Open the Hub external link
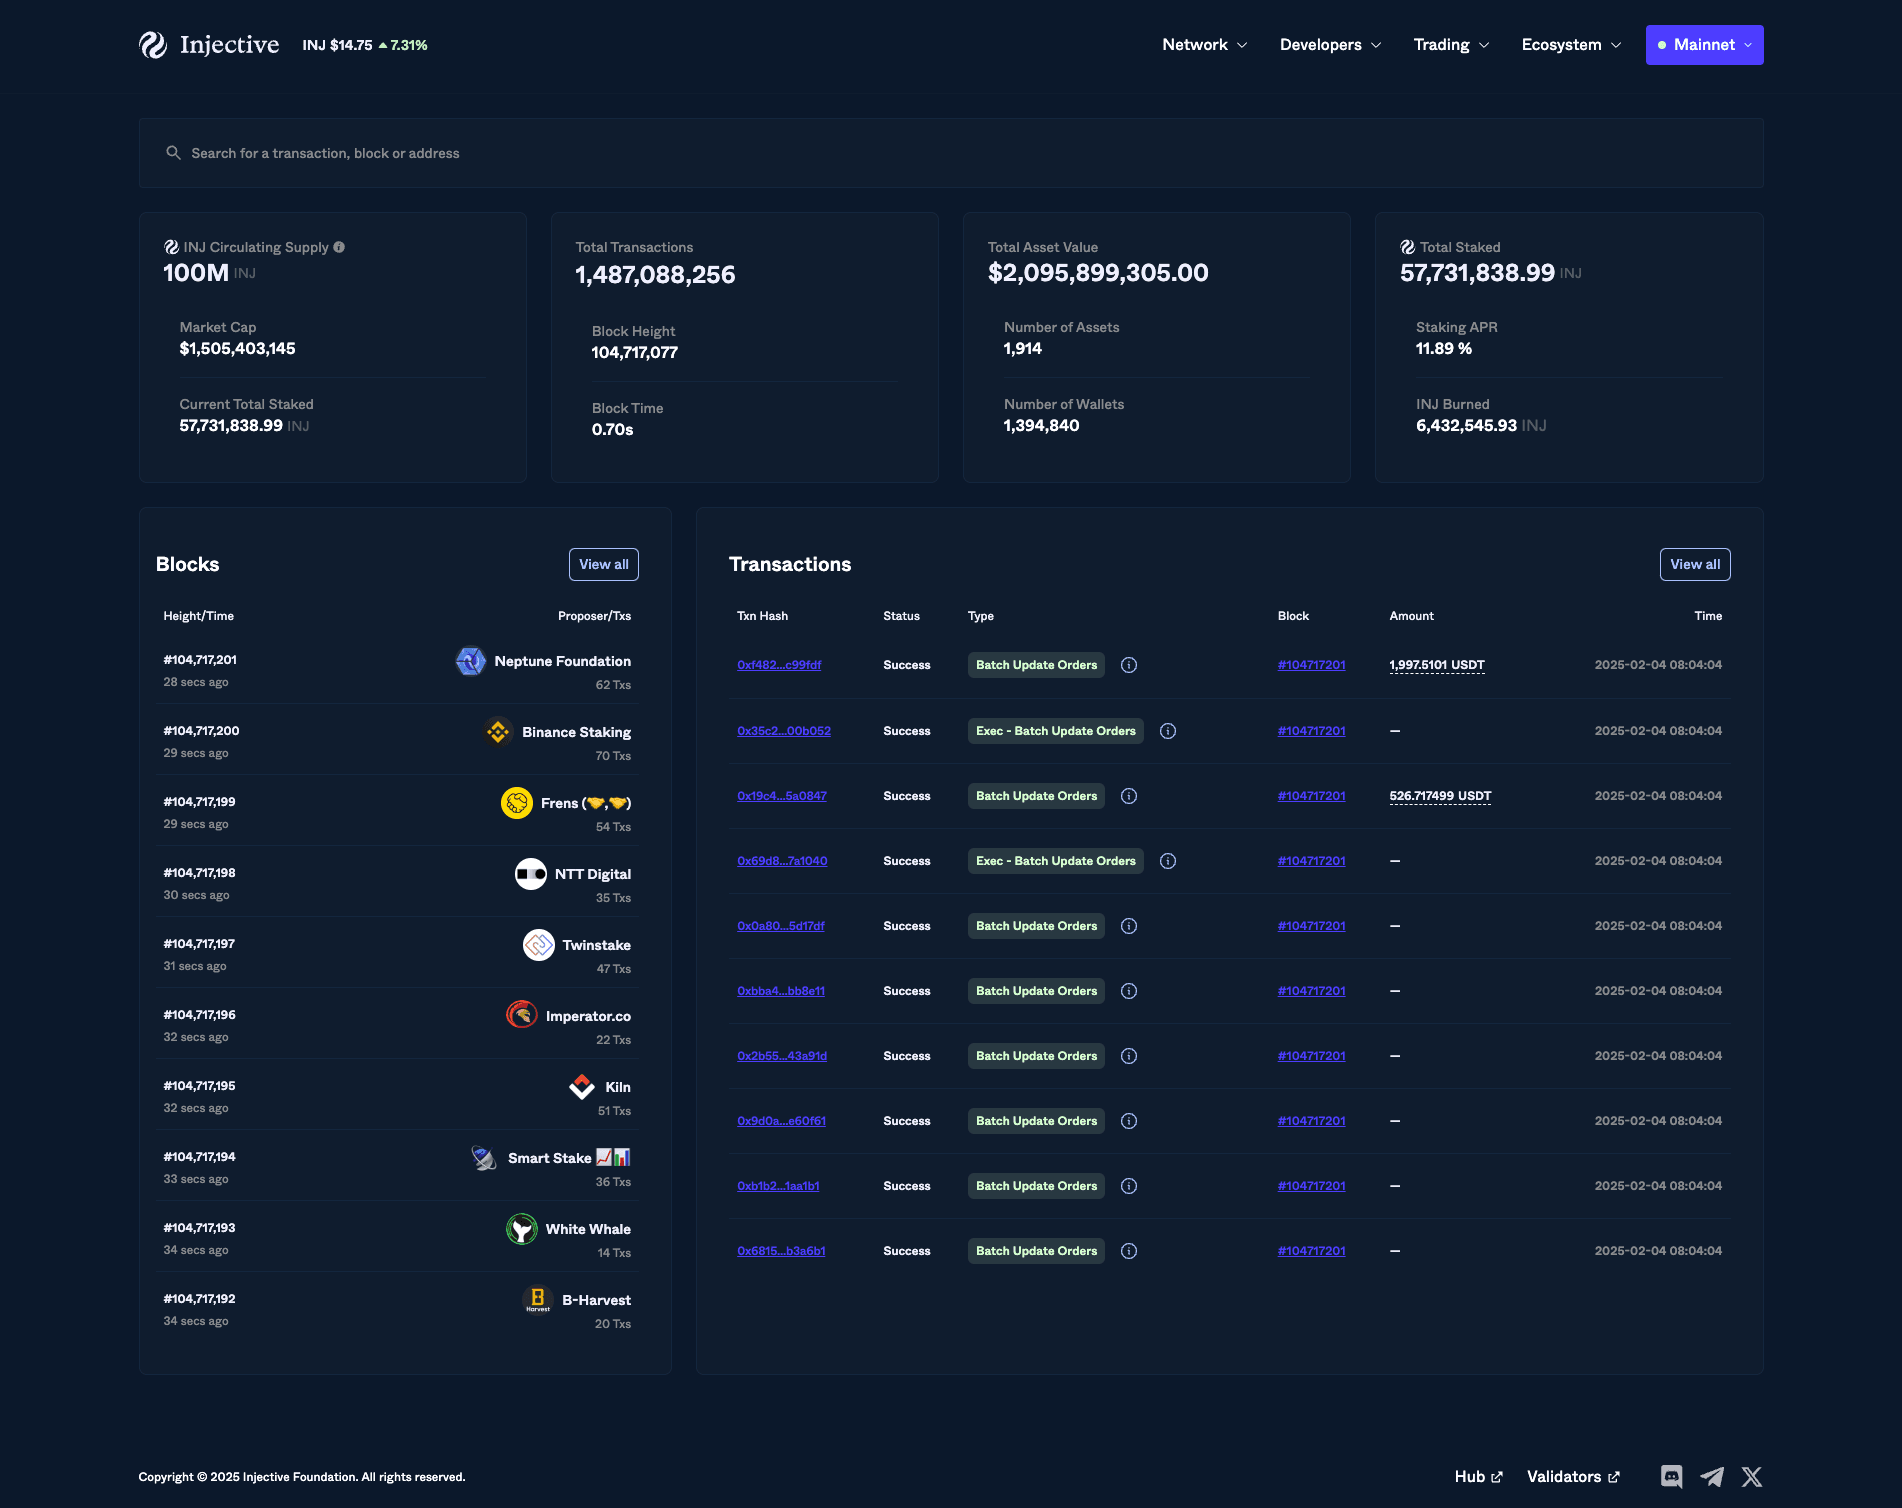Screen dimensions: 1902x1508 pos(1478,1477)
